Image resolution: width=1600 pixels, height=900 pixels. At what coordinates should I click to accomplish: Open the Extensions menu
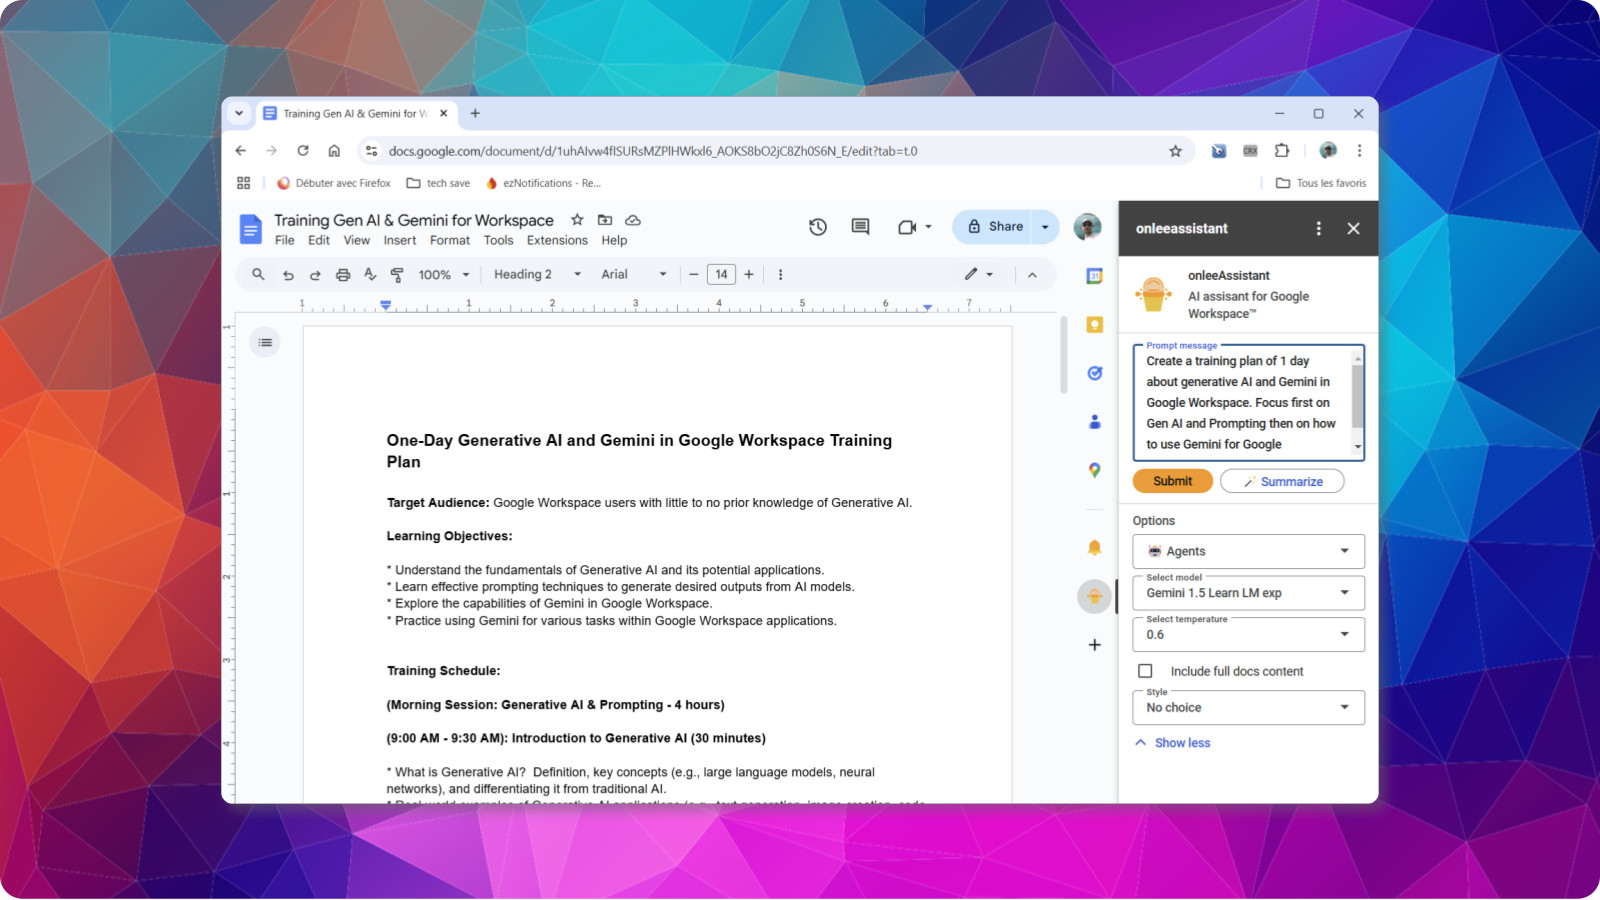click(557, 241)
